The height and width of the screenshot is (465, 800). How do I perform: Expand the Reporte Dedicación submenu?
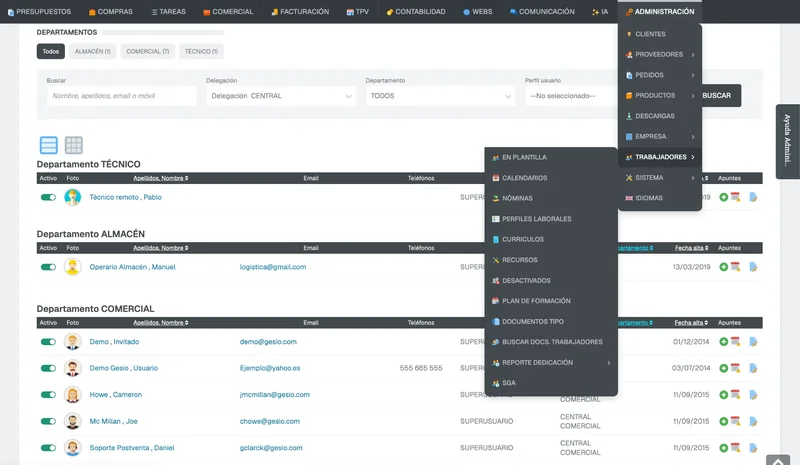[551, 362]
